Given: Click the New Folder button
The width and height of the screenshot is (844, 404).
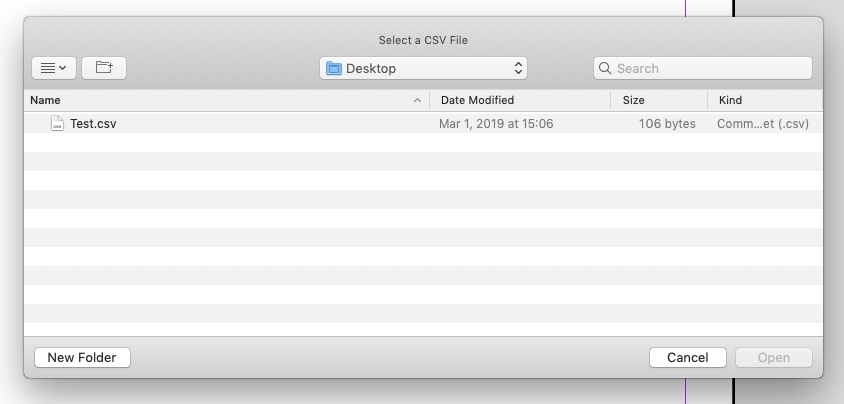Looking at the screenshot, I should coord(82,358).
